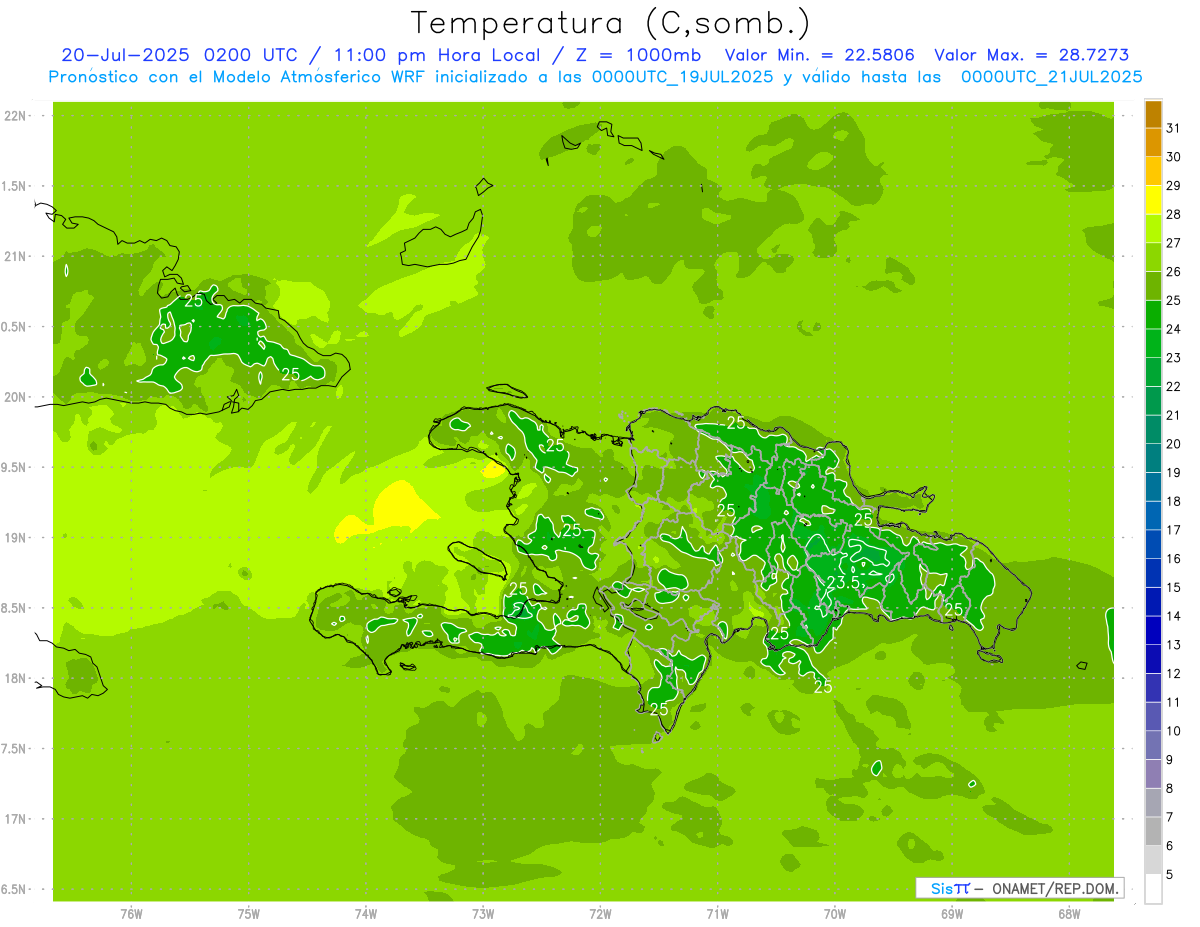Click the yellow legend swatch between 28 and 29
The height and width of the screenshot is (927, 1200).
tap(1153, 200)
